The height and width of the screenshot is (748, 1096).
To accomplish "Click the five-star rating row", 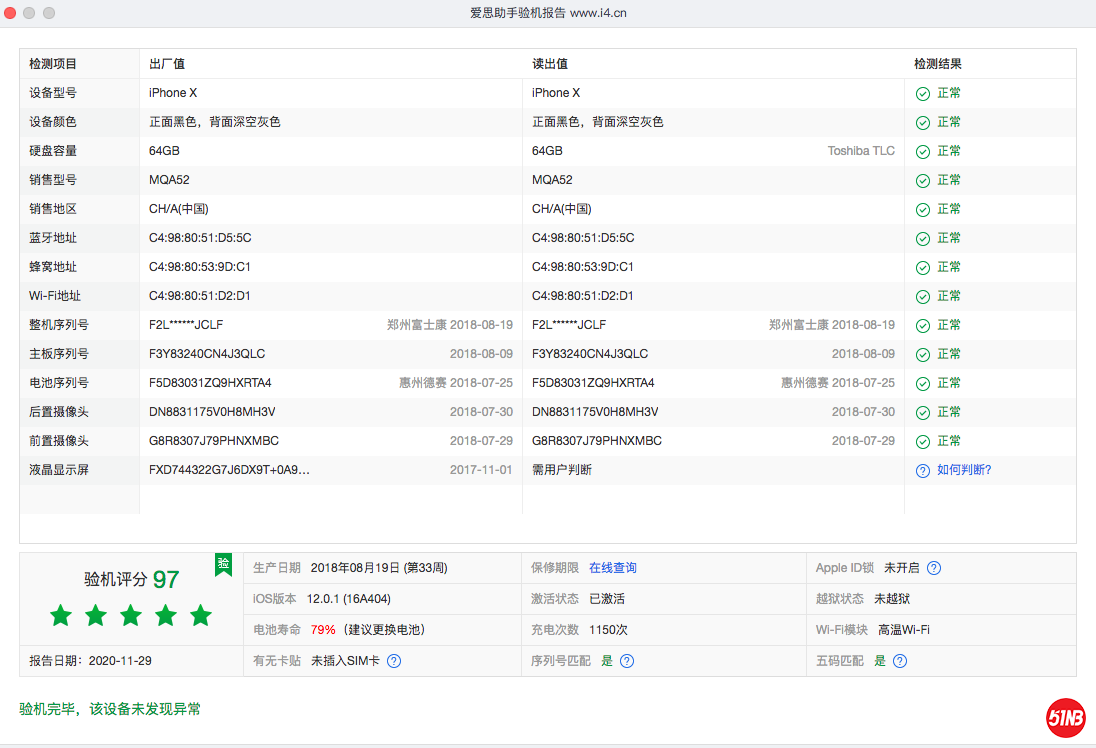I will 131,615.
